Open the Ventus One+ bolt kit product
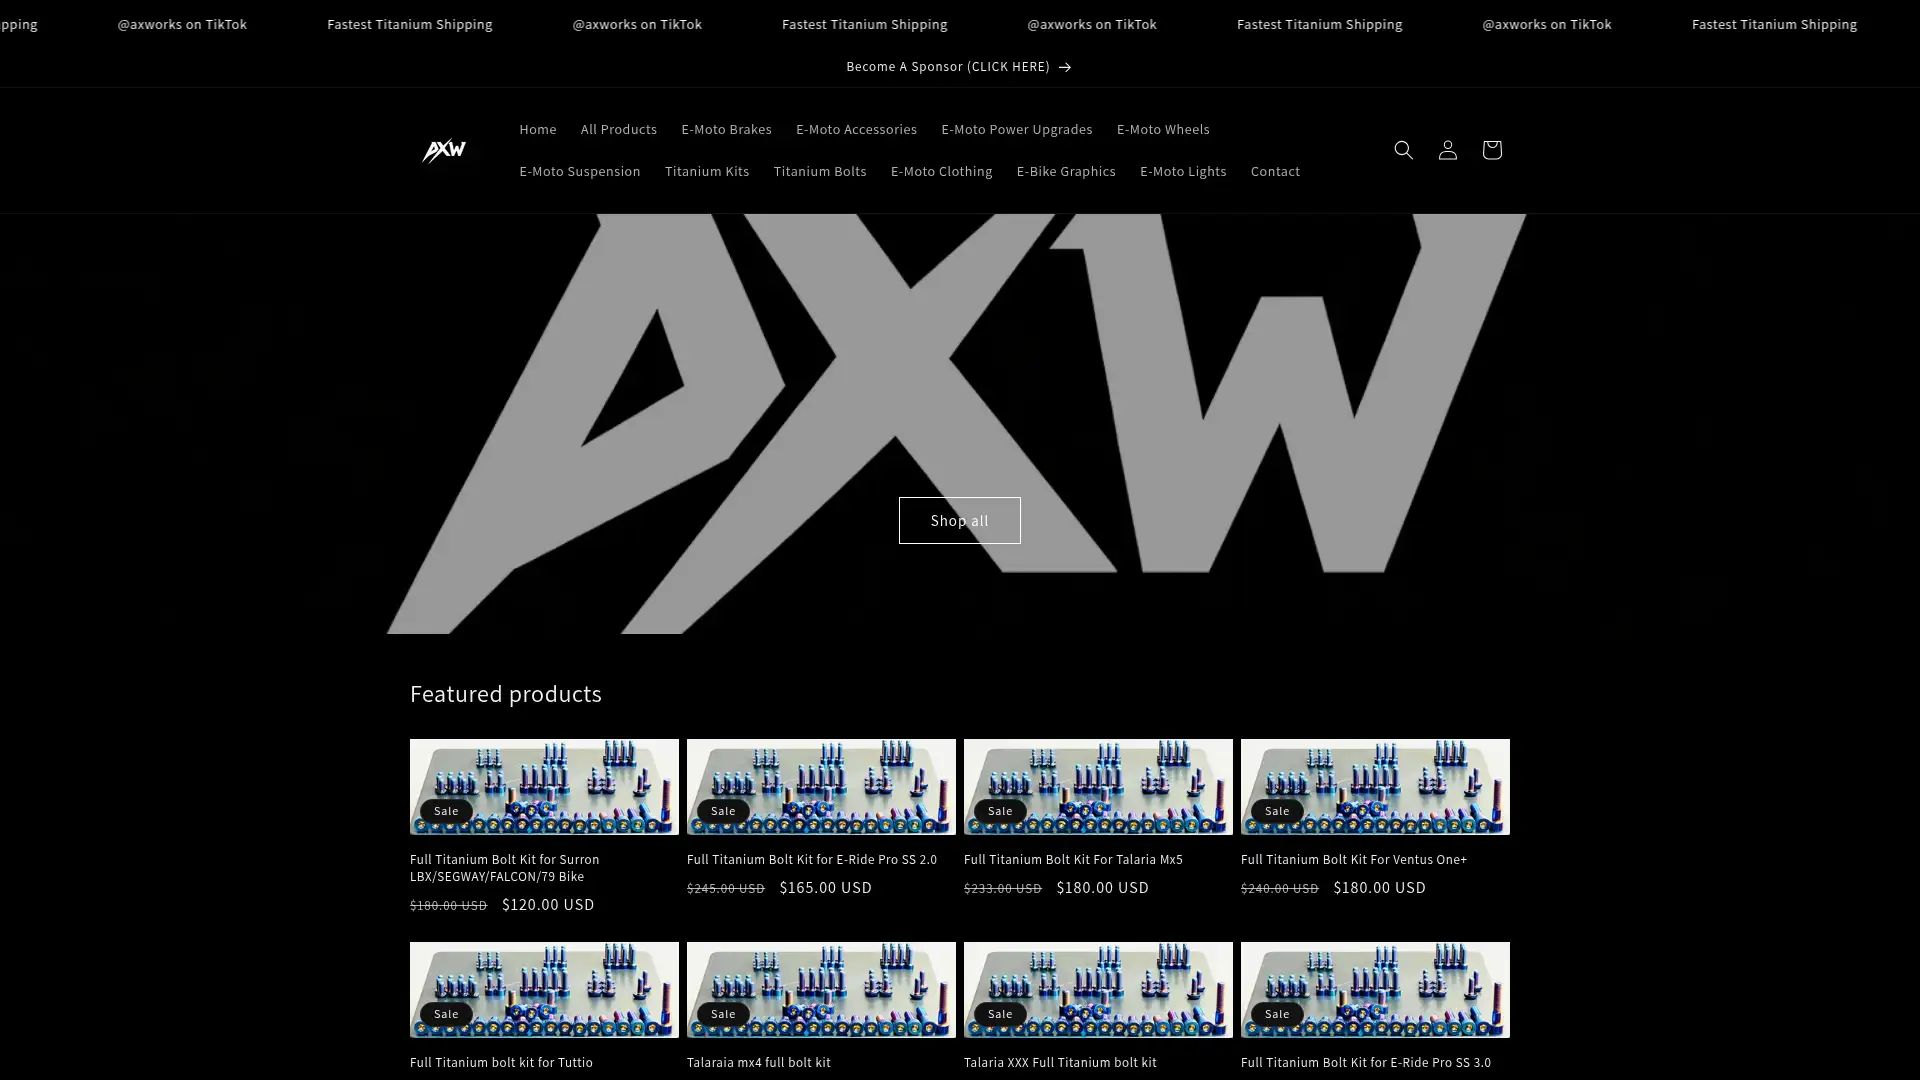The width and height of the screenshot is (1920, 1080). click(1353, 859)
